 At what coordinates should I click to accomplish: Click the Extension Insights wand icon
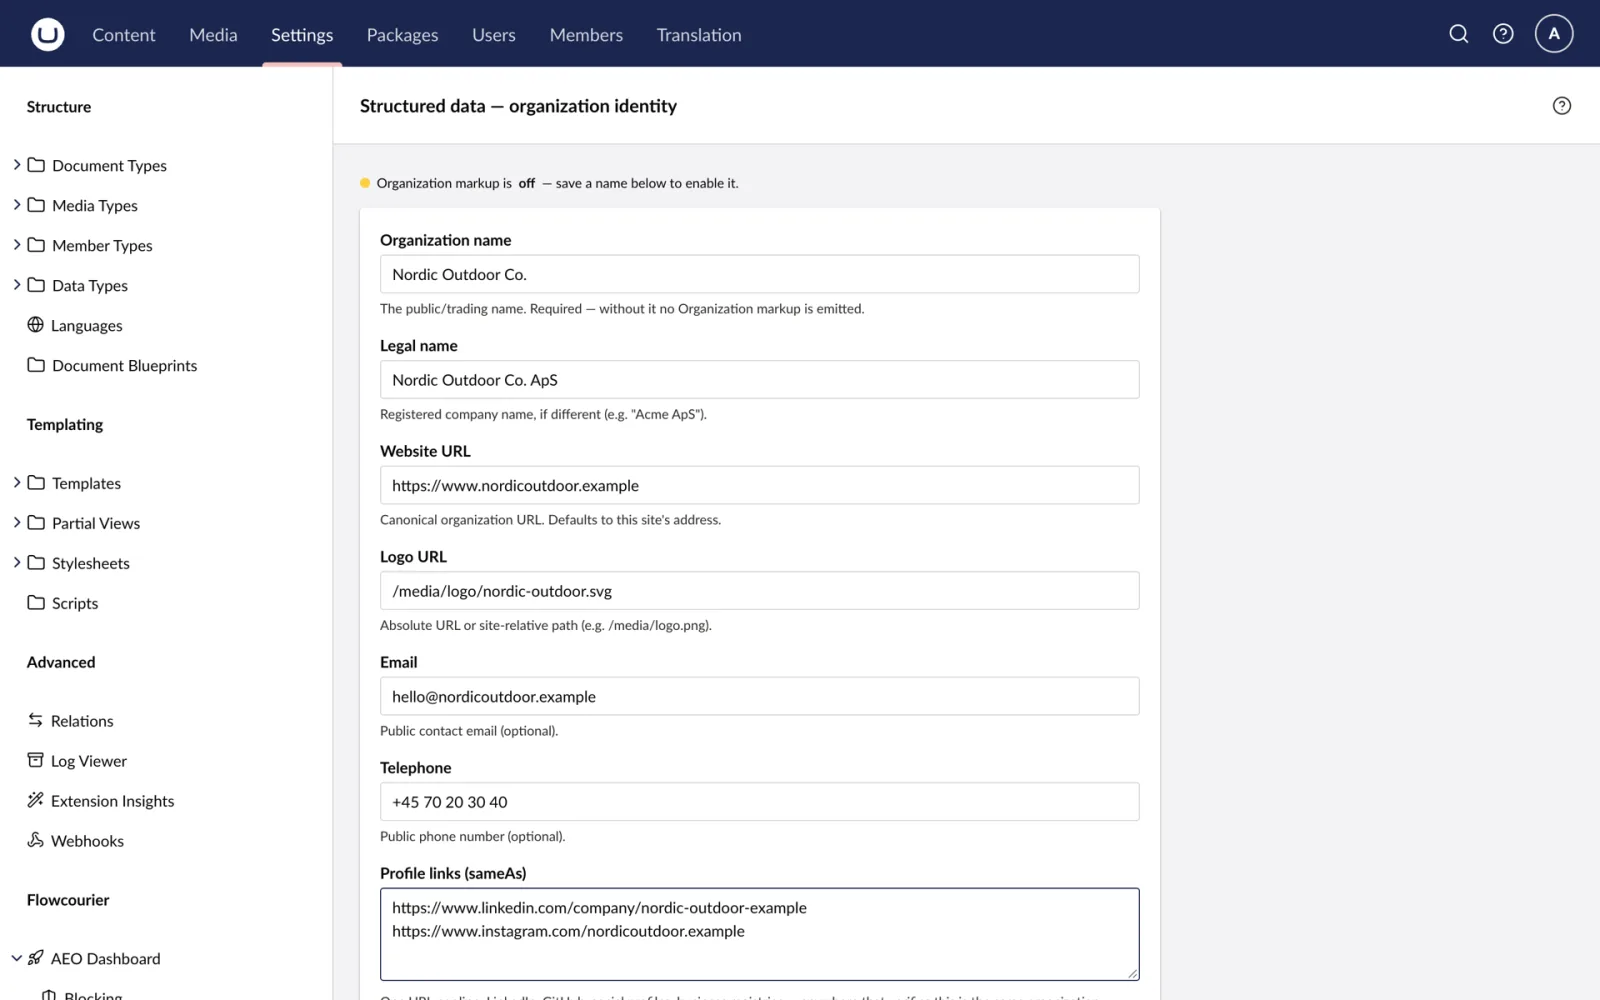pos(36,800)
